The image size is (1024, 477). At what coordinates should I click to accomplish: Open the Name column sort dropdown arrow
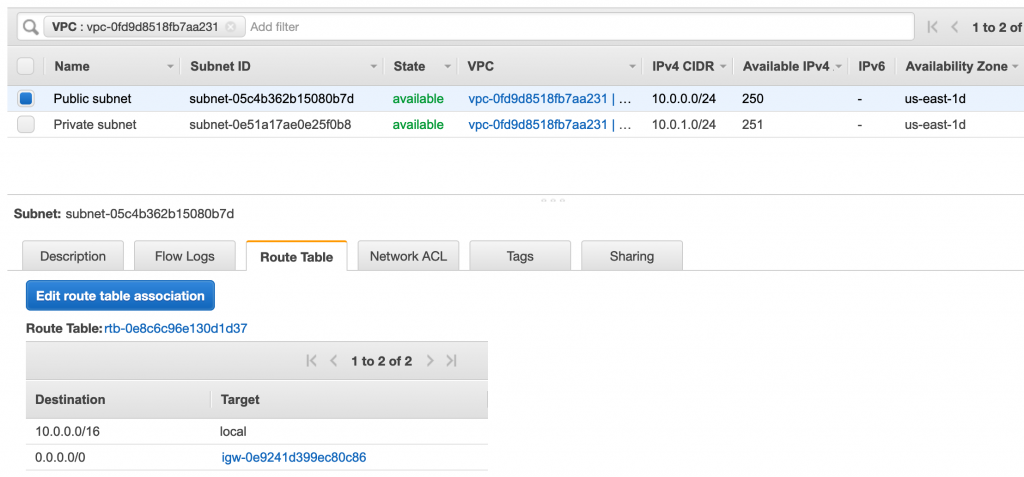(170, 67)
